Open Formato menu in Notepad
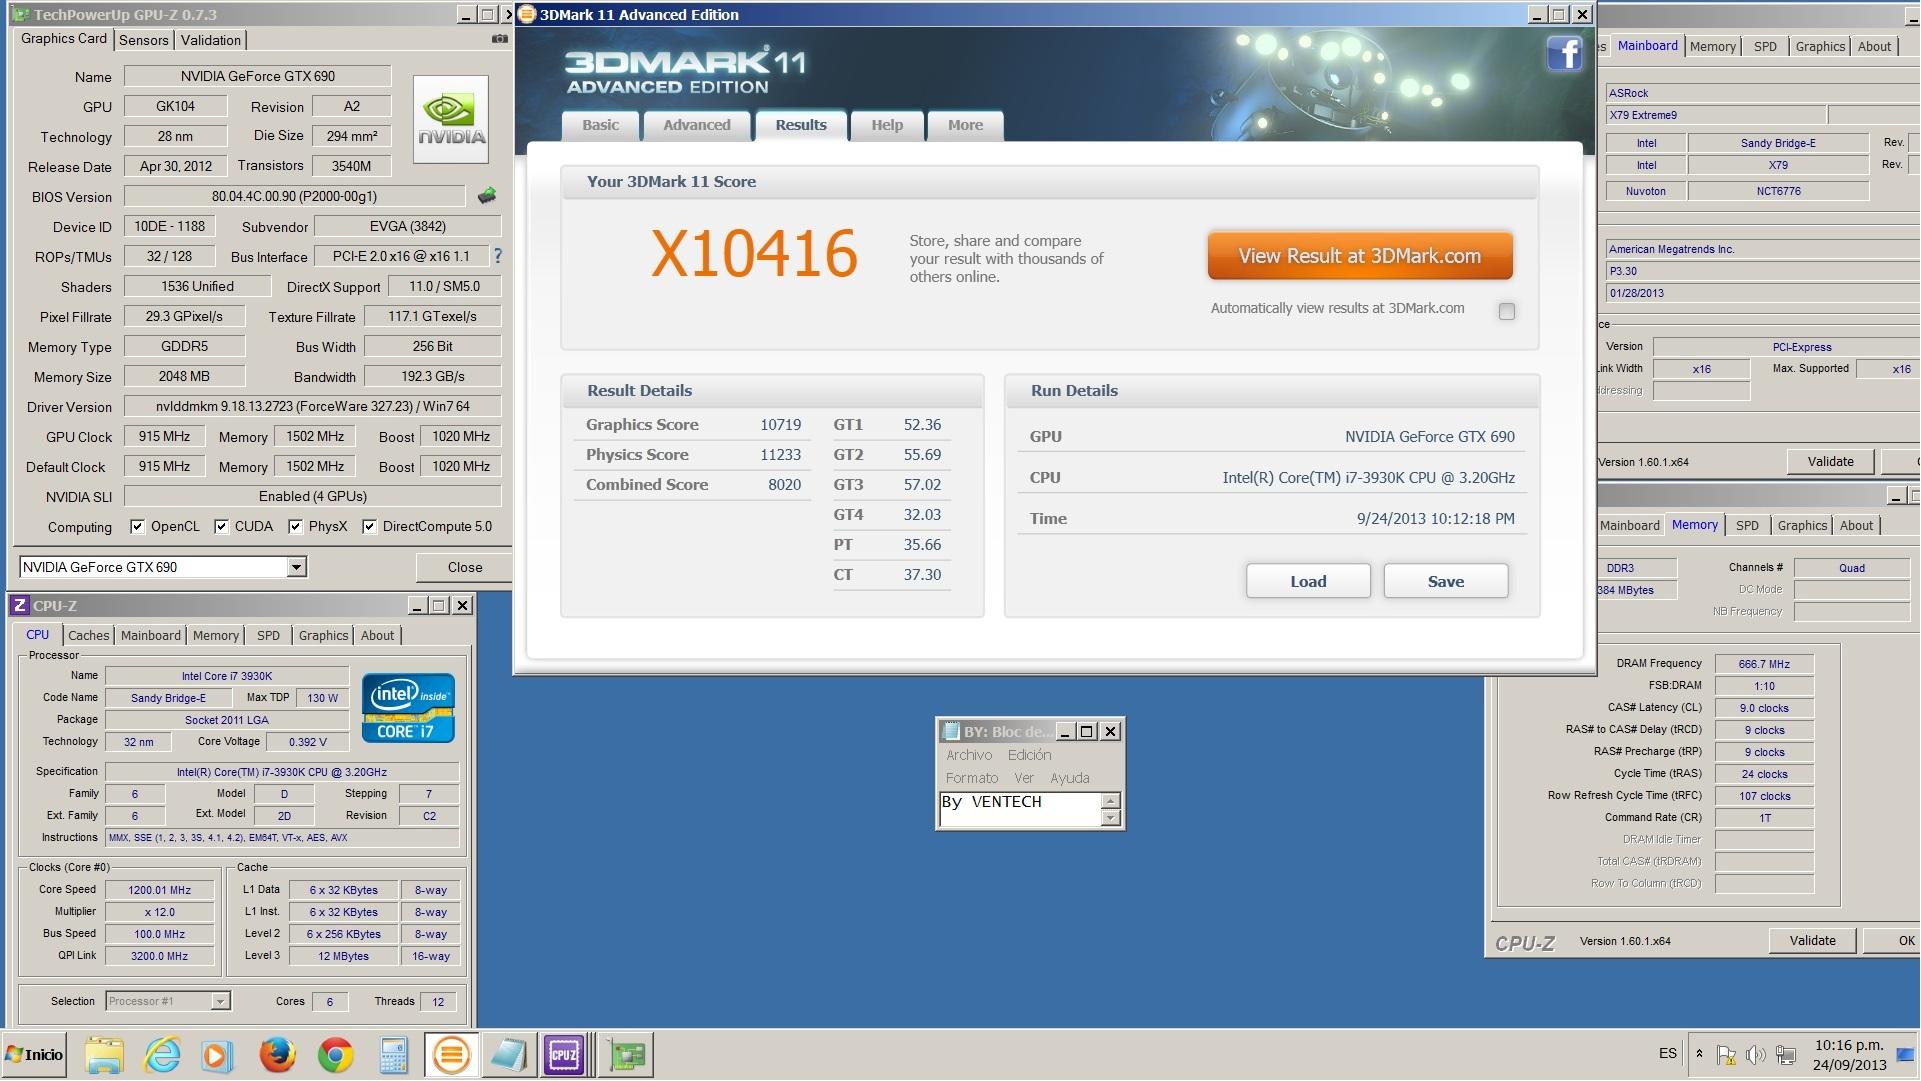This screenshot has height=1081, width=1921. [x=972, y=778]
